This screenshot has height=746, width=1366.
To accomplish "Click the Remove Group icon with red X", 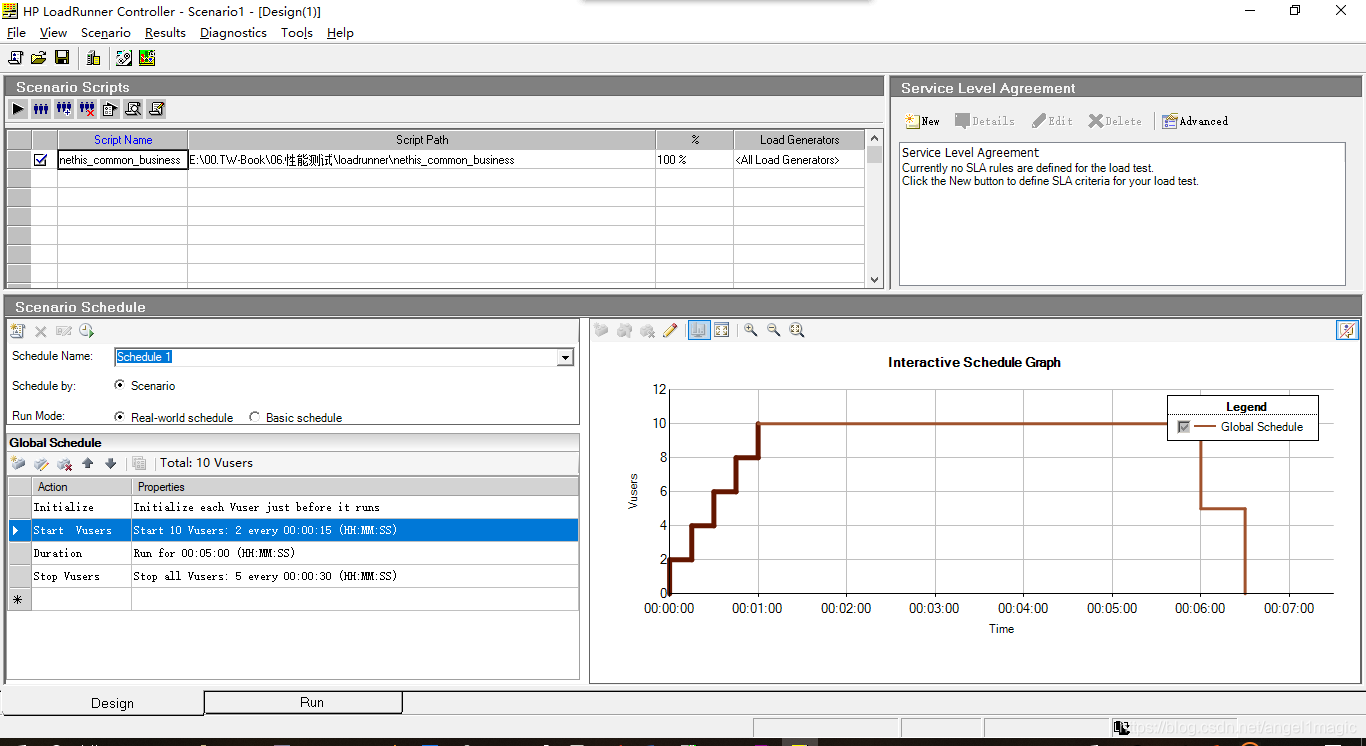I will 87,109.
